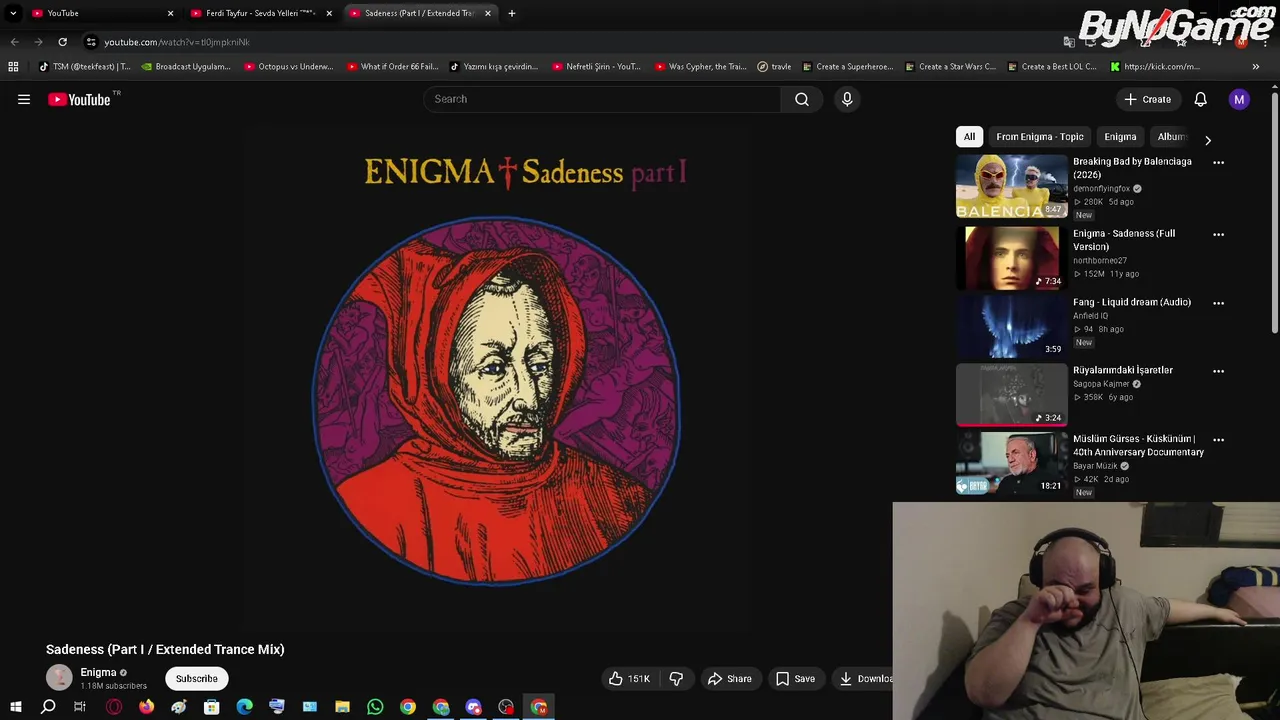Like the video with the thumbs-up icon

point(629,679)
